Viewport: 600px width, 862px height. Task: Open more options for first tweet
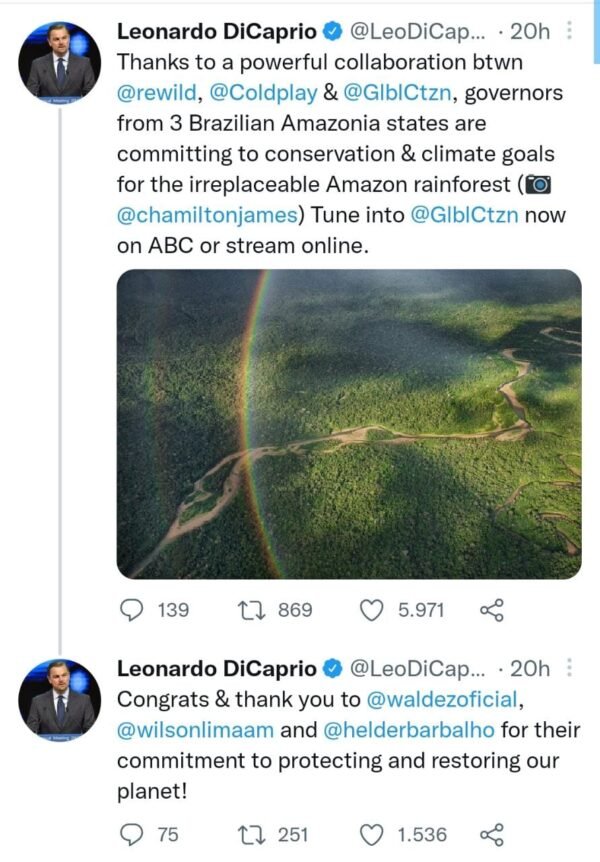[x=569, y=31]
